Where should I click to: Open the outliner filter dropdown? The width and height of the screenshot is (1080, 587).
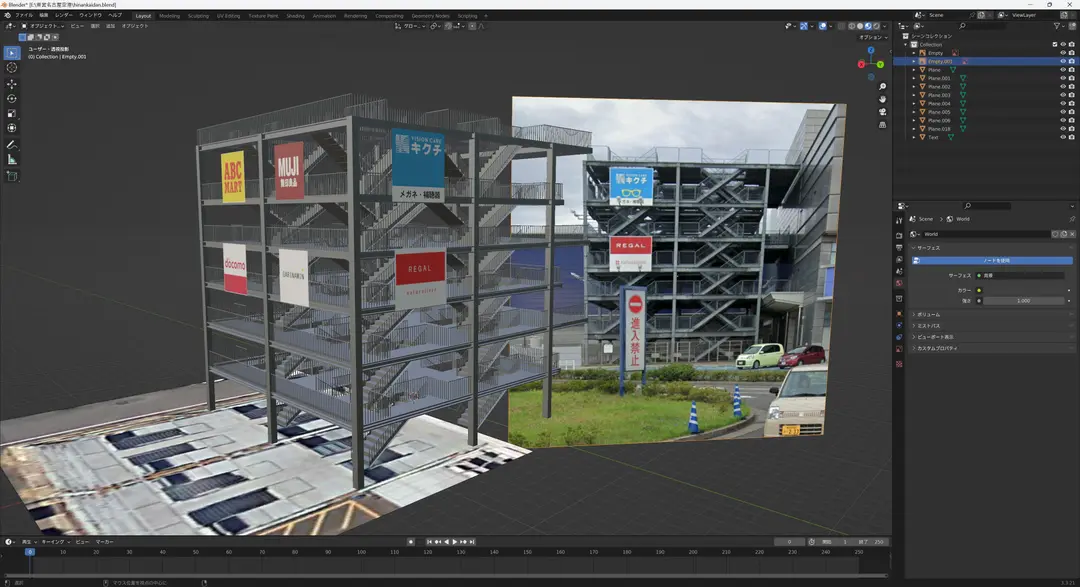click(x=1059, y=26)
